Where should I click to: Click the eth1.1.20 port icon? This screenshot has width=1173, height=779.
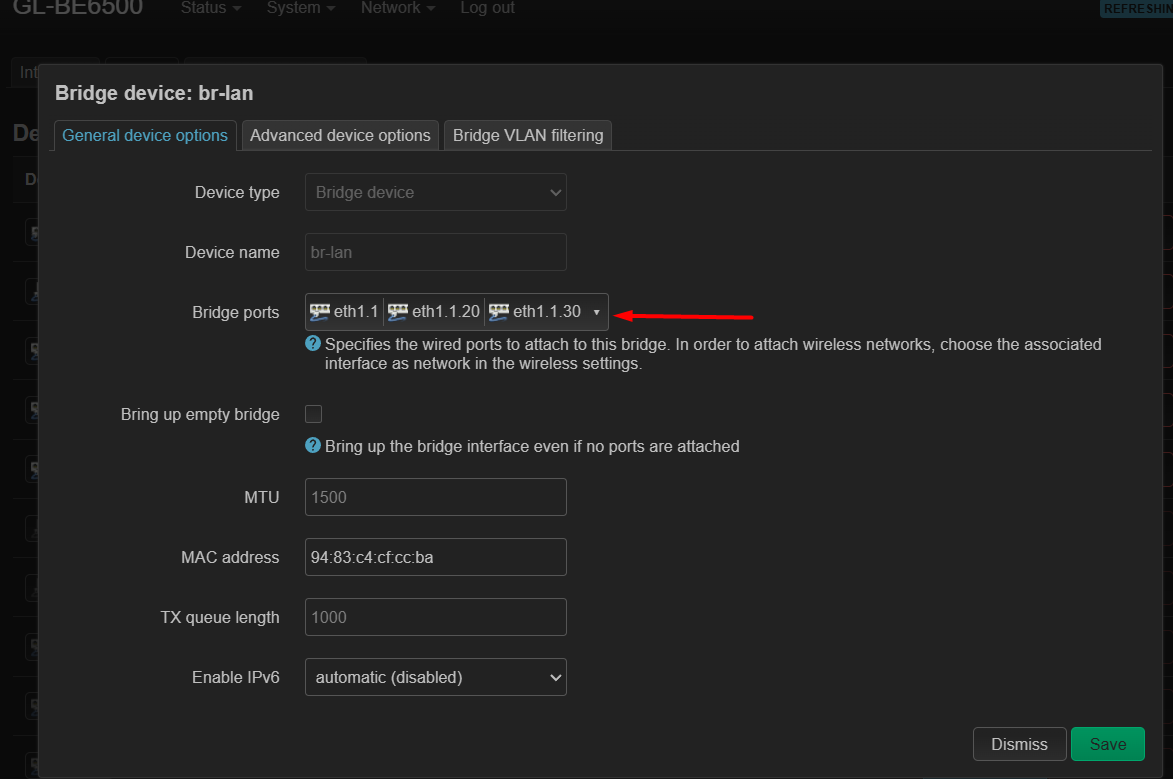pos(398,312)
